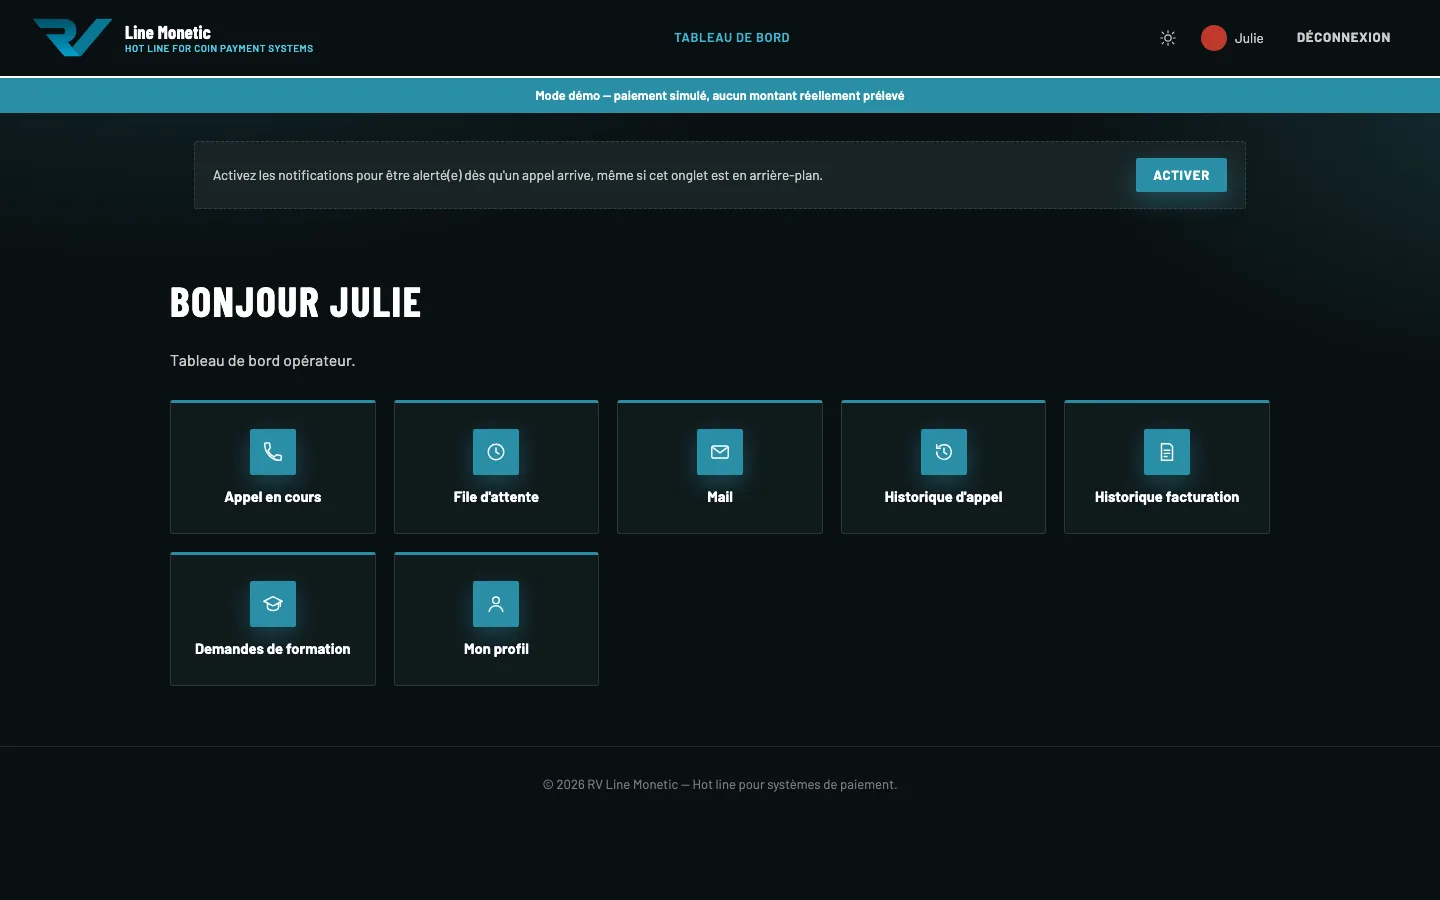Click the Line Monetic brand title

coord(168,32)
